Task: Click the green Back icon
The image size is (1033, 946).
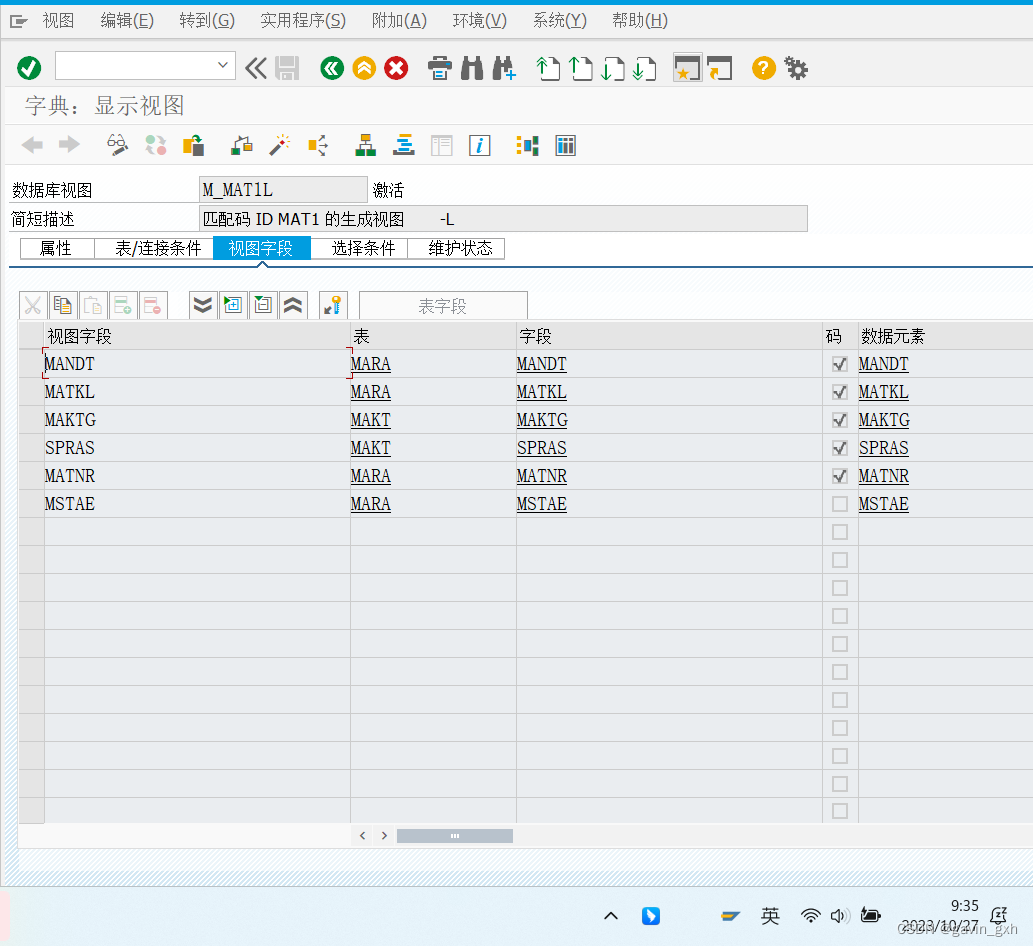Action: click(x=332, y=68)
